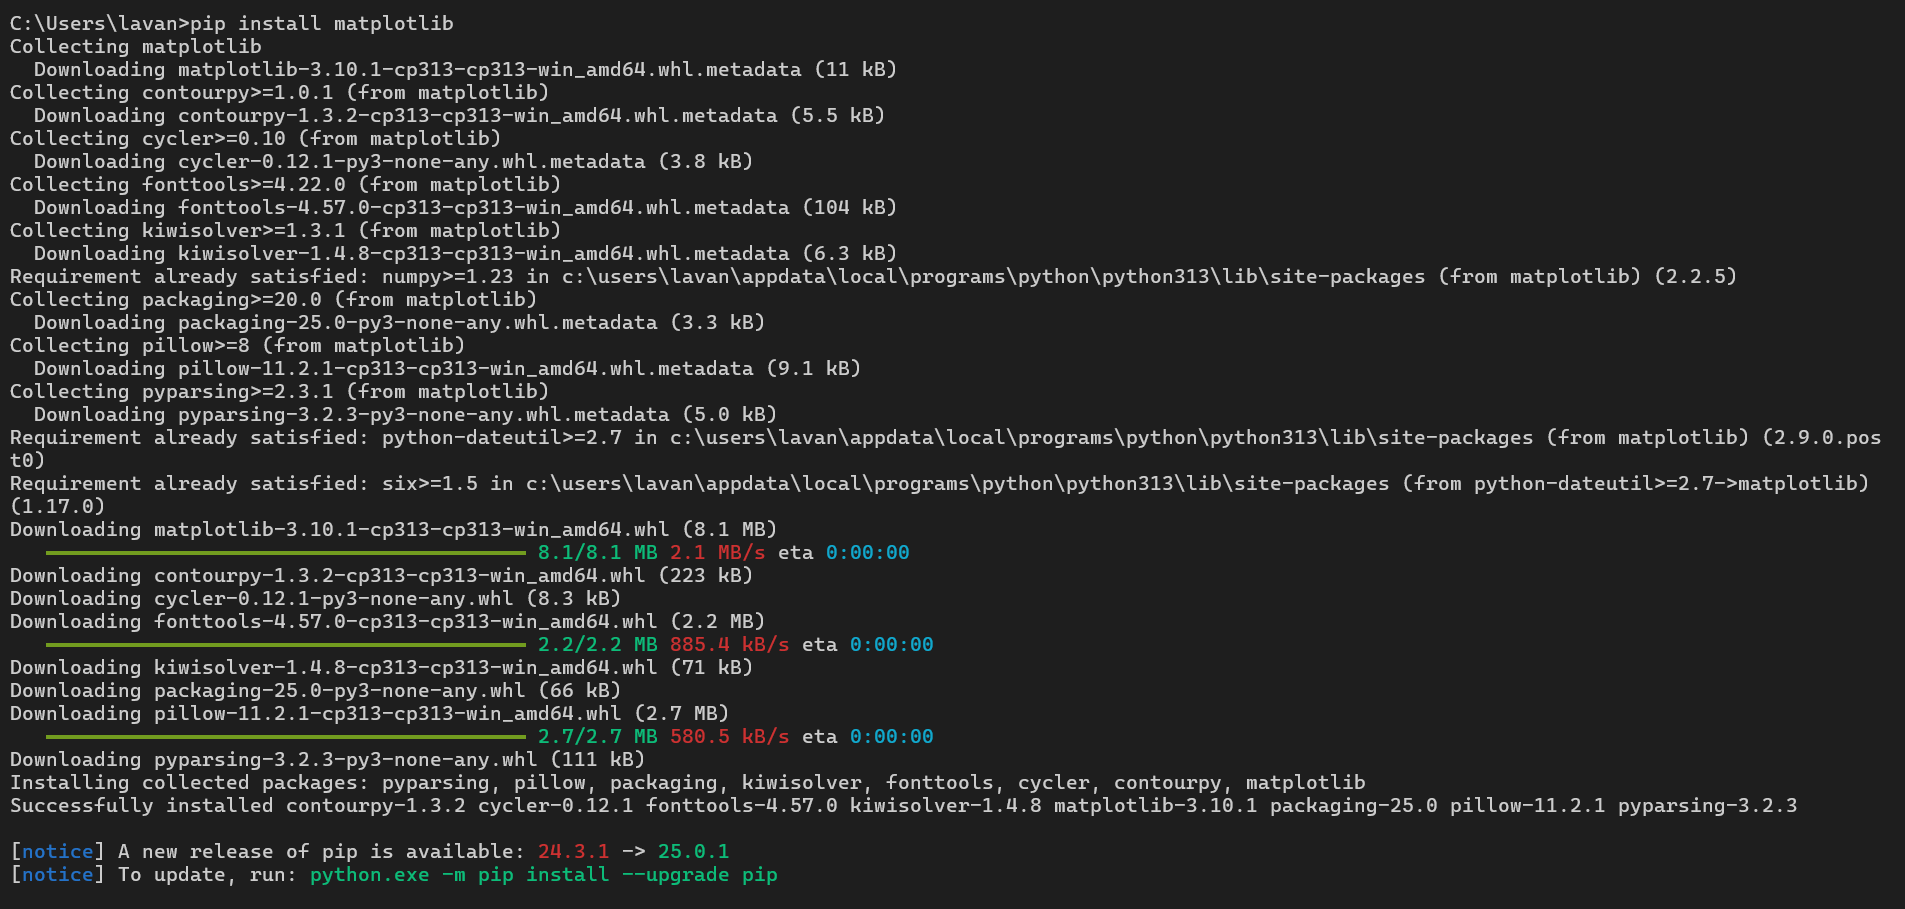Click the 'Successfully installed' output line
This screenshot has width=1905, height=909.
click(x=903, y=805)
